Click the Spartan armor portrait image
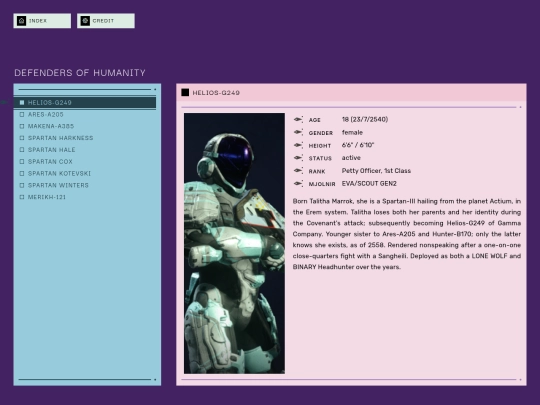This screenshot has width=540, height=405. point(234,243)
